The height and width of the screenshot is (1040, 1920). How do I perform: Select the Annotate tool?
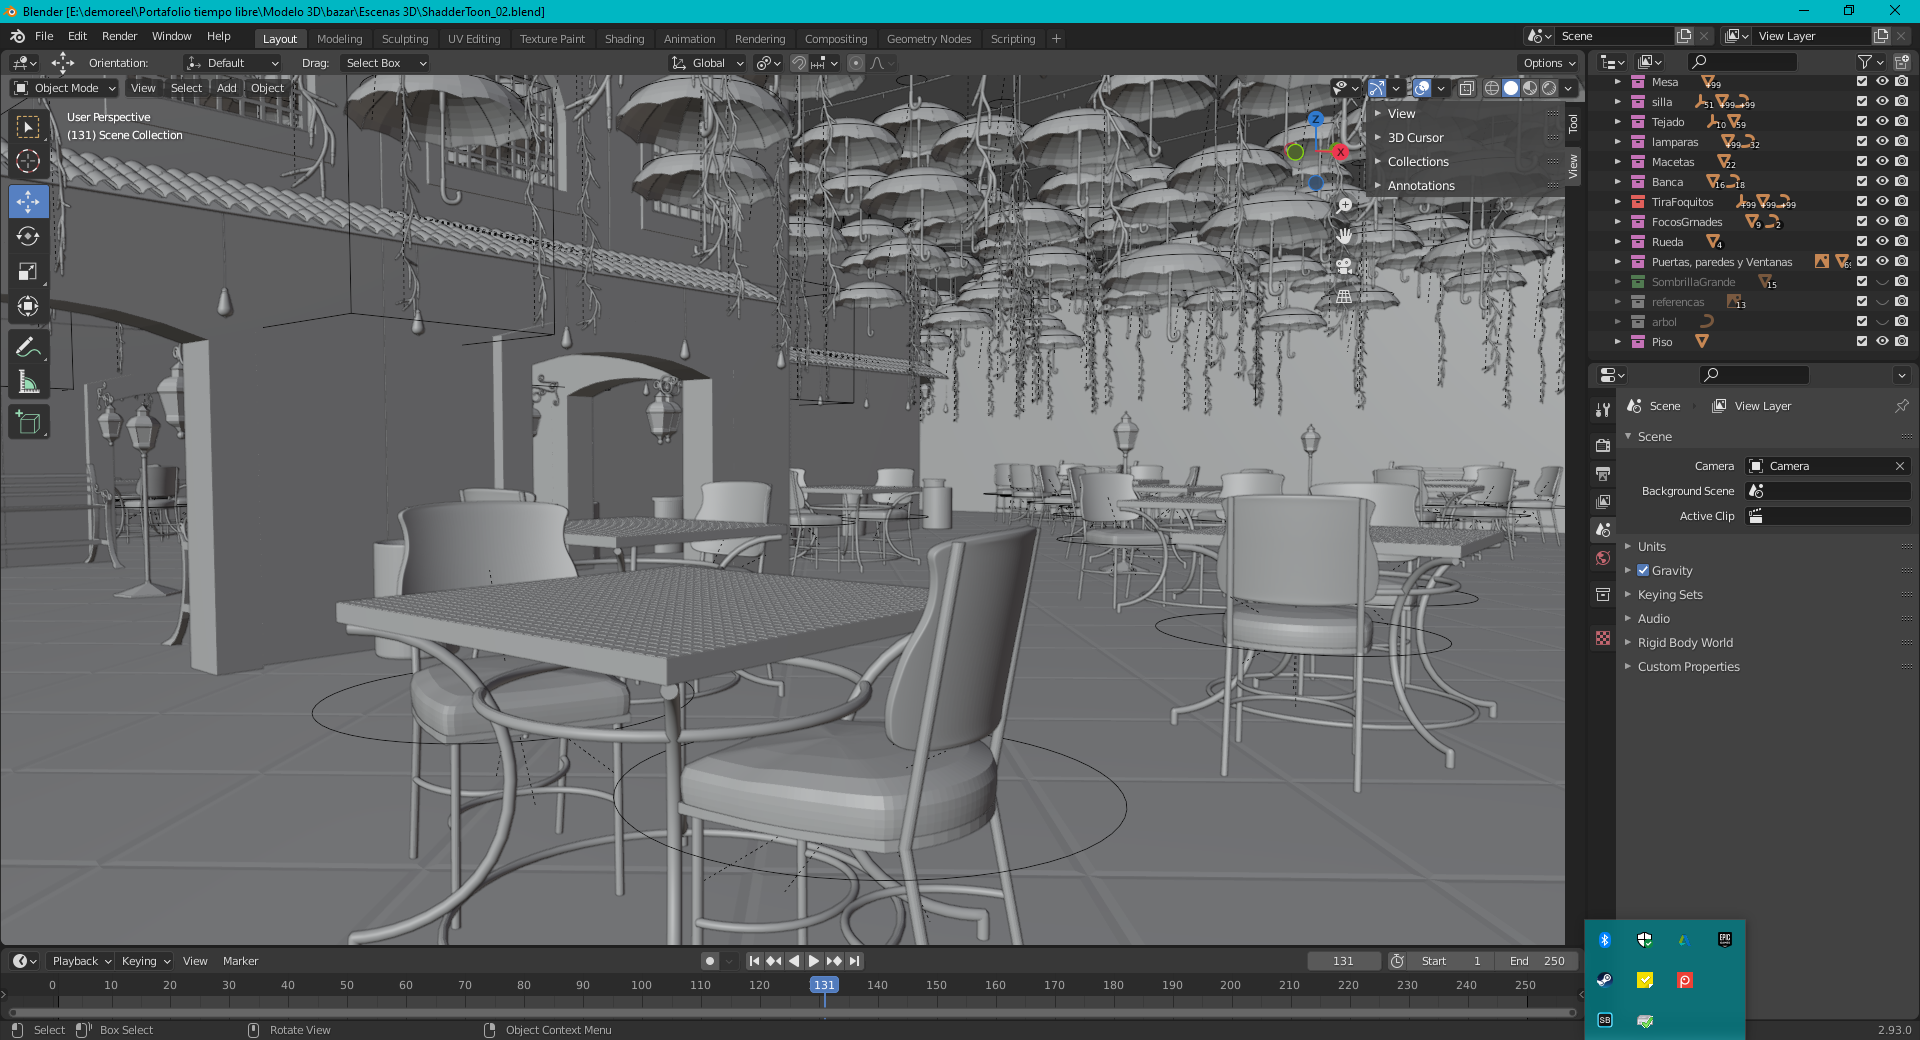pyautogui.click(x=28, y=348)
